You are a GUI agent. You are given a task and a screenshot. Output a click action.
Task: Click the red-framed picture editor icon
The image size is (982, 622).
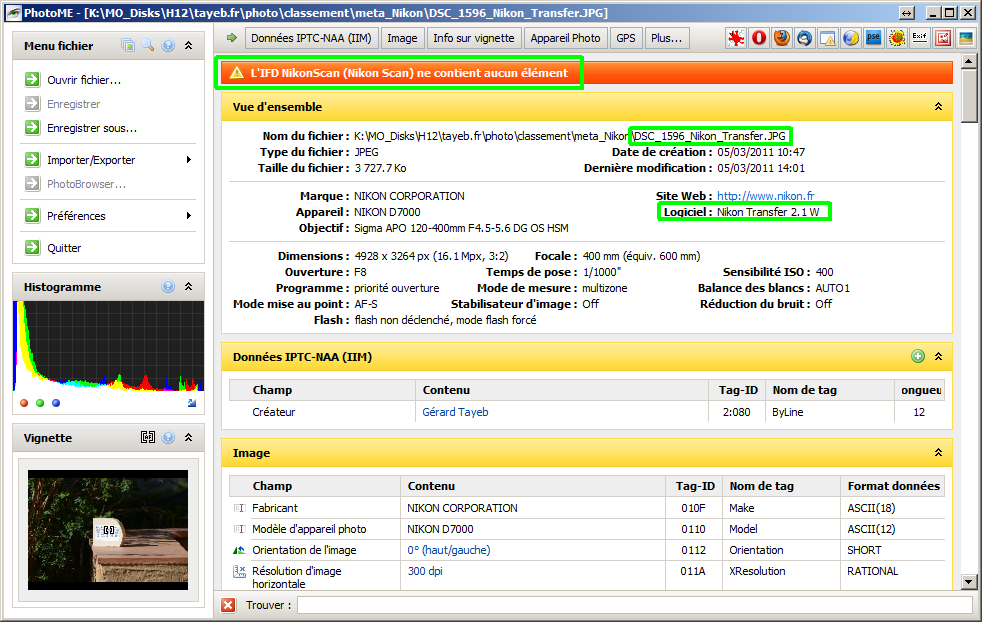(x=943, y=38)
